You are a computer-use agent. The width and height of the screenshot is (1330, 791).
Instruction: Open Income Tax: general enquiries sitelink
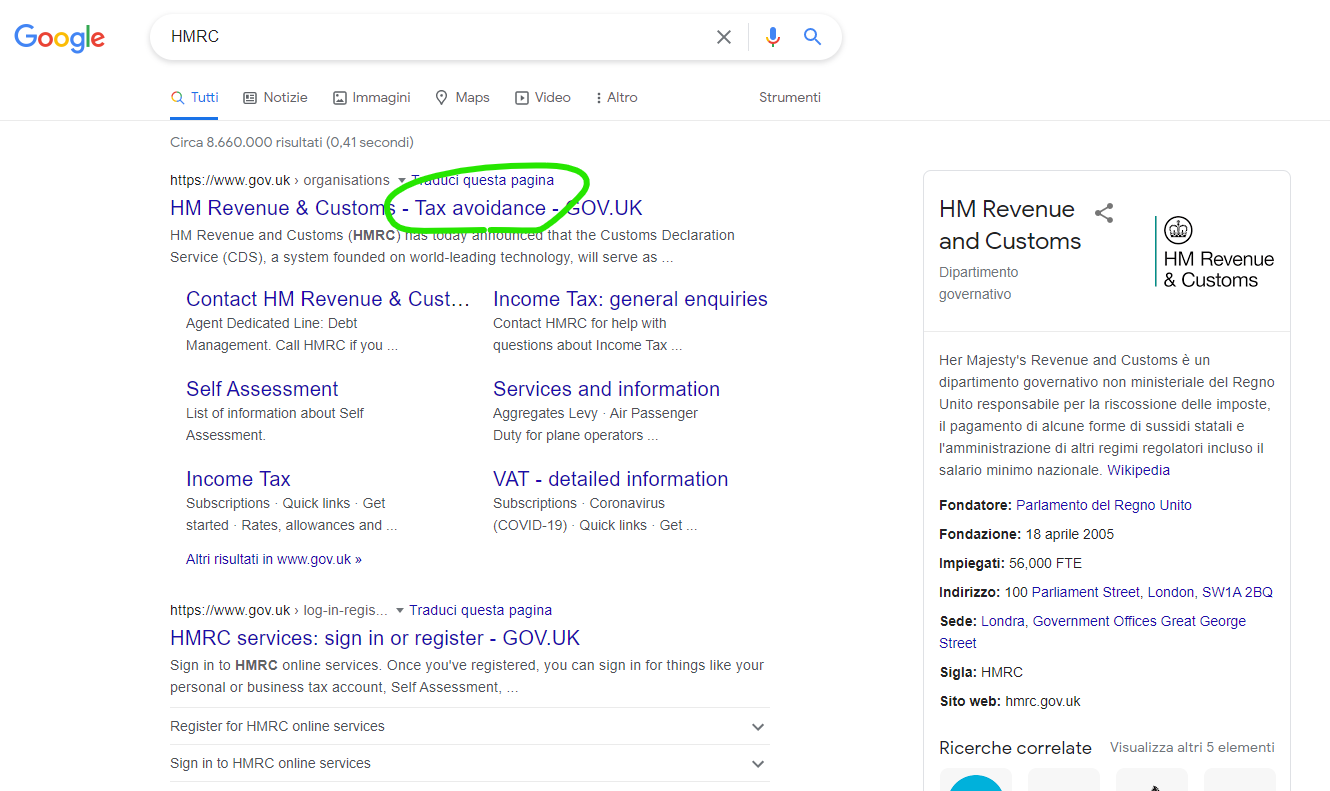click(630, 299)
